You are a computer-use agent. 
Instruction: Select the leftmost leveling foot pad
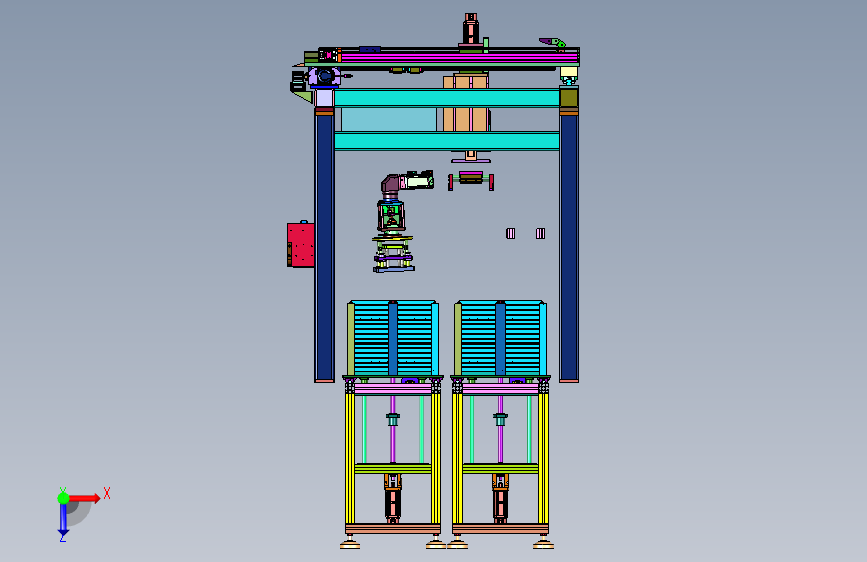click(350, 545)
